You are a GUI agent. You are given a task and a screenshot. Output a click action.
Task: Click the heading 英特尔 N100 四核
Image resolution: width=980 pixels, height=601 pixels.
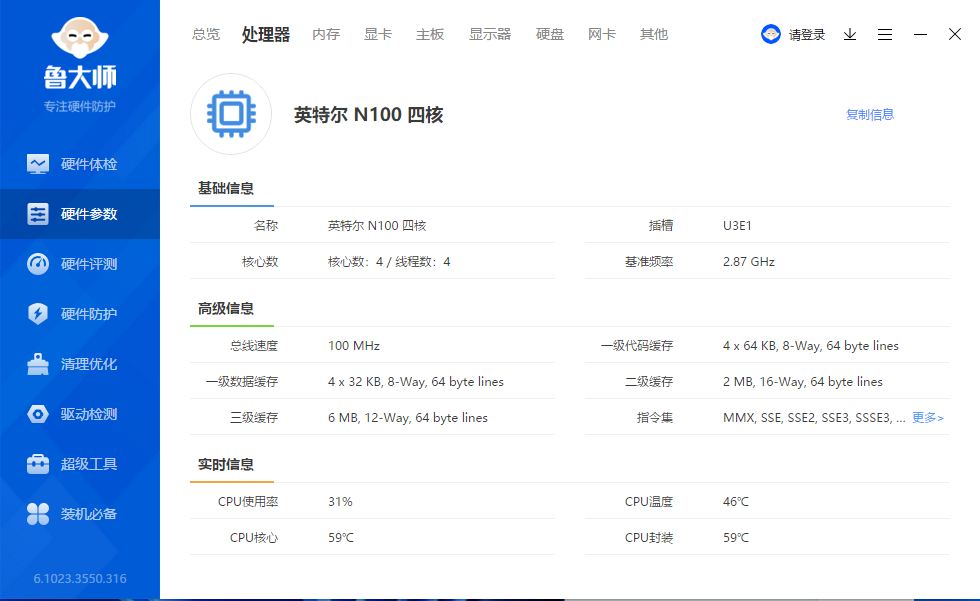pyautogui.click(x=369, y=114)
